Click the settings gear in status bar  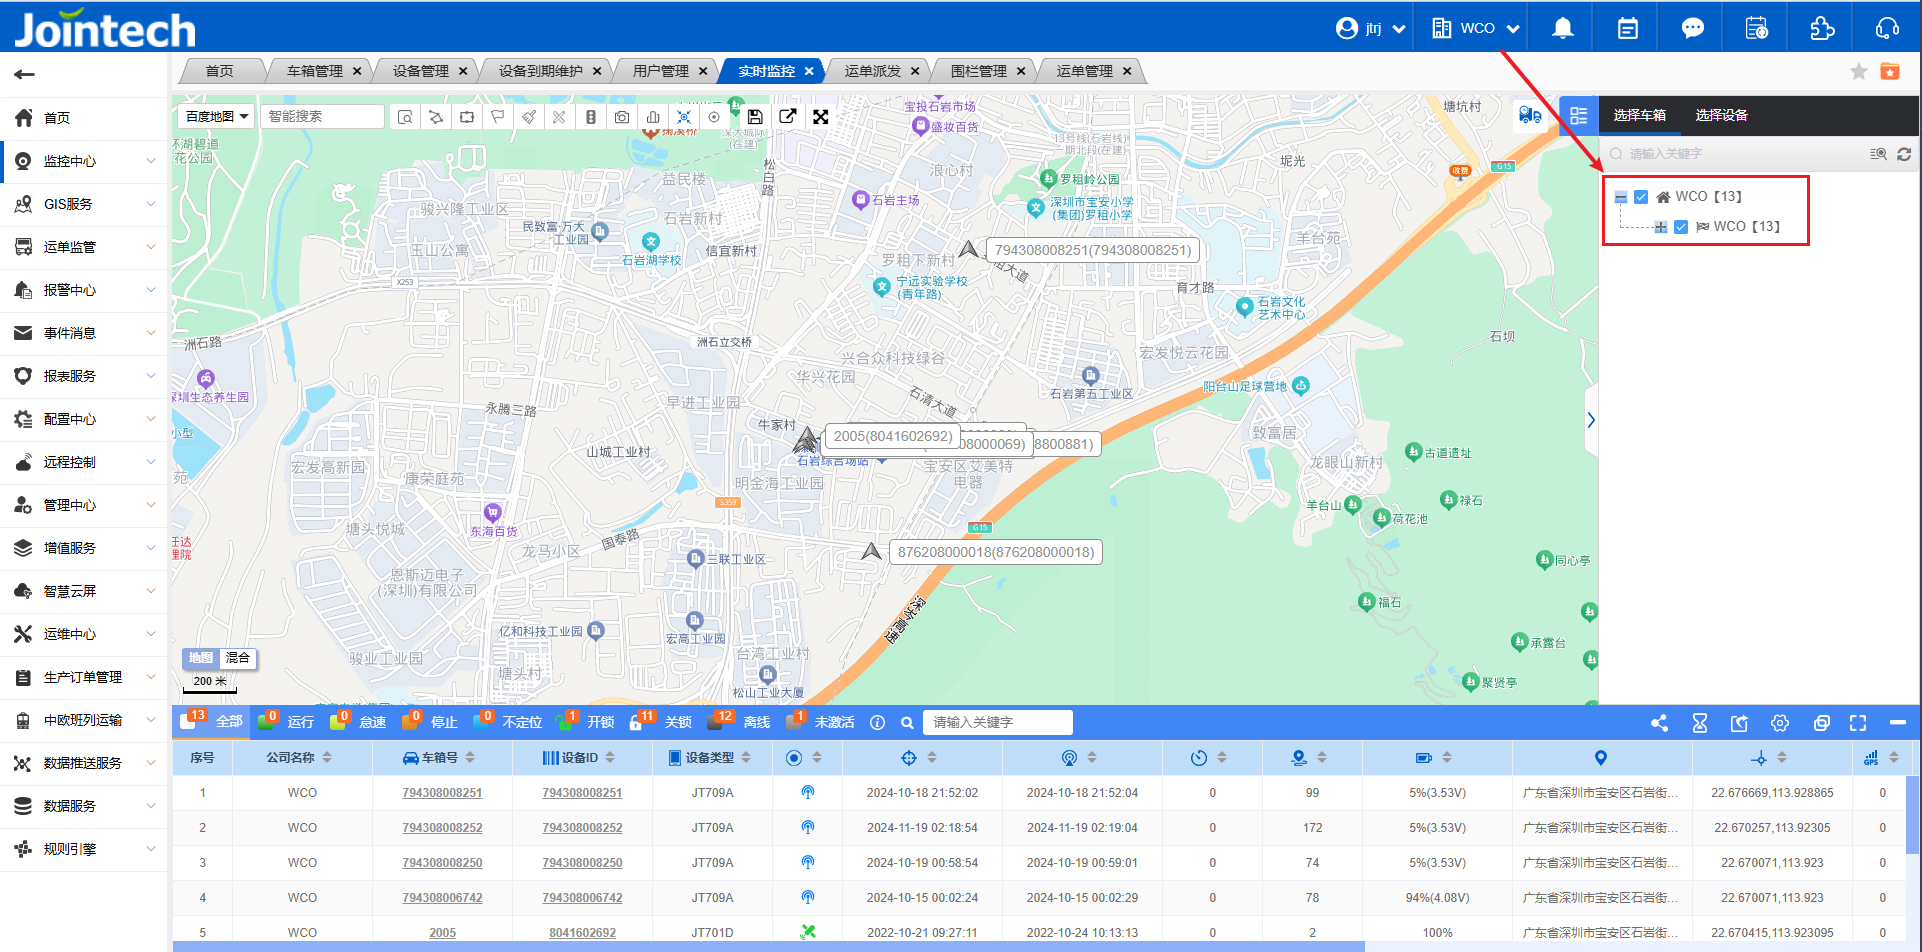pos(1780,723)
